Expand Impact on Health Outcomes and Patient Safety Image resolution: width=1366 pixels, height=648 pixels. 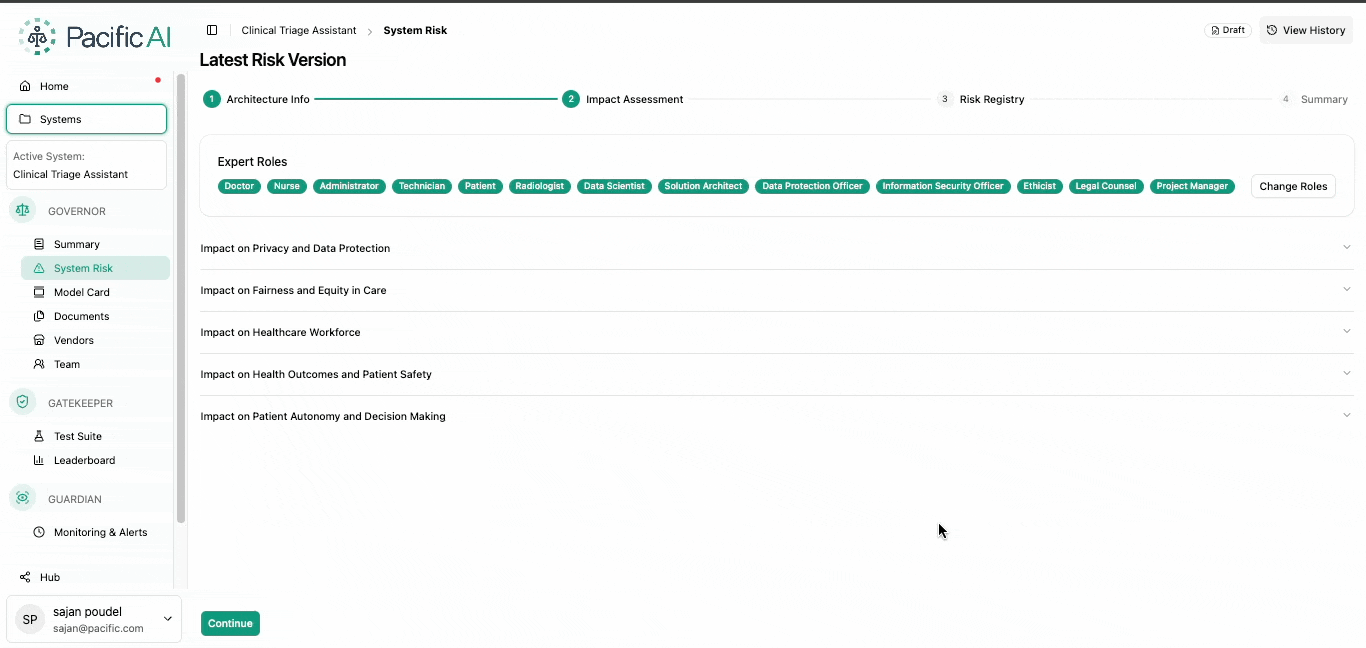coord(776,374)
